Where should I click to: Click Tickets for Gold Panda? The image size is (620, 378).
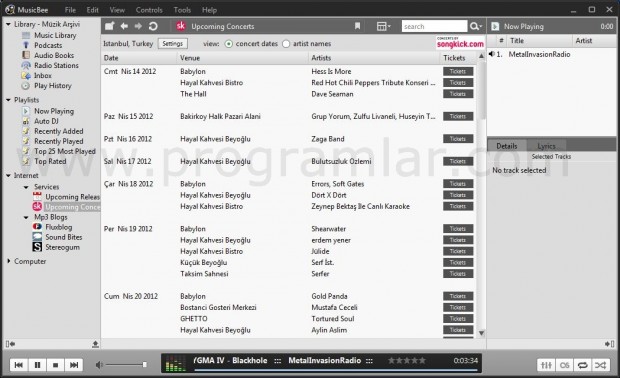coord(458,296)
